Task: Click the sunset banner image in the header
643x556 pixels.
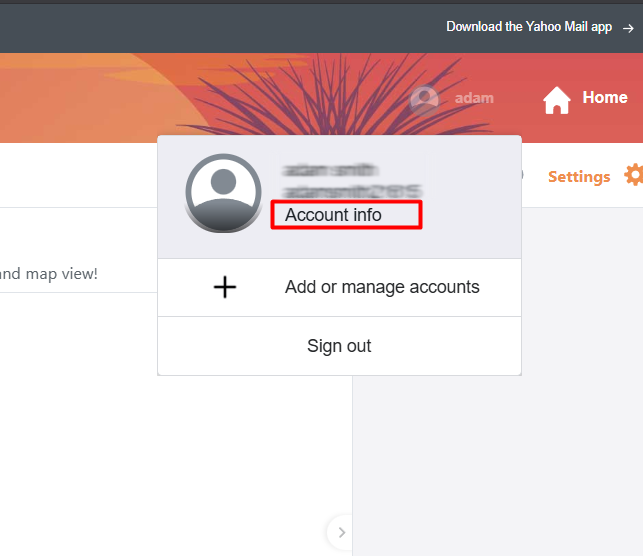Action: click(150, 98)
